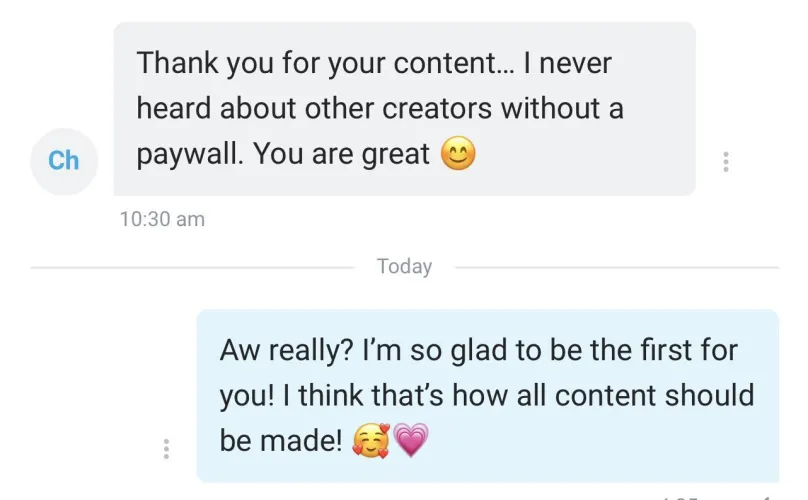This screenshot has height=500, width=808.
Task: Click the "10:30 am" message timestamp
Action: tap(161, 219)
